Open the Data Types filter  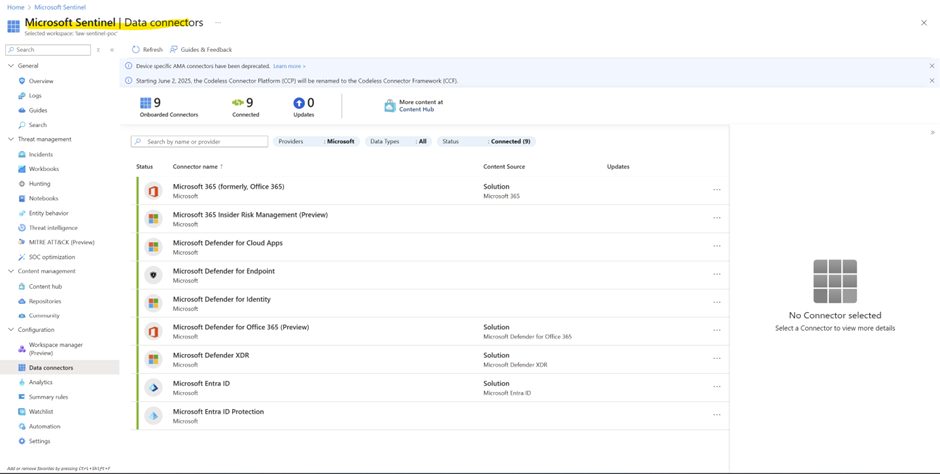point(398,141)
